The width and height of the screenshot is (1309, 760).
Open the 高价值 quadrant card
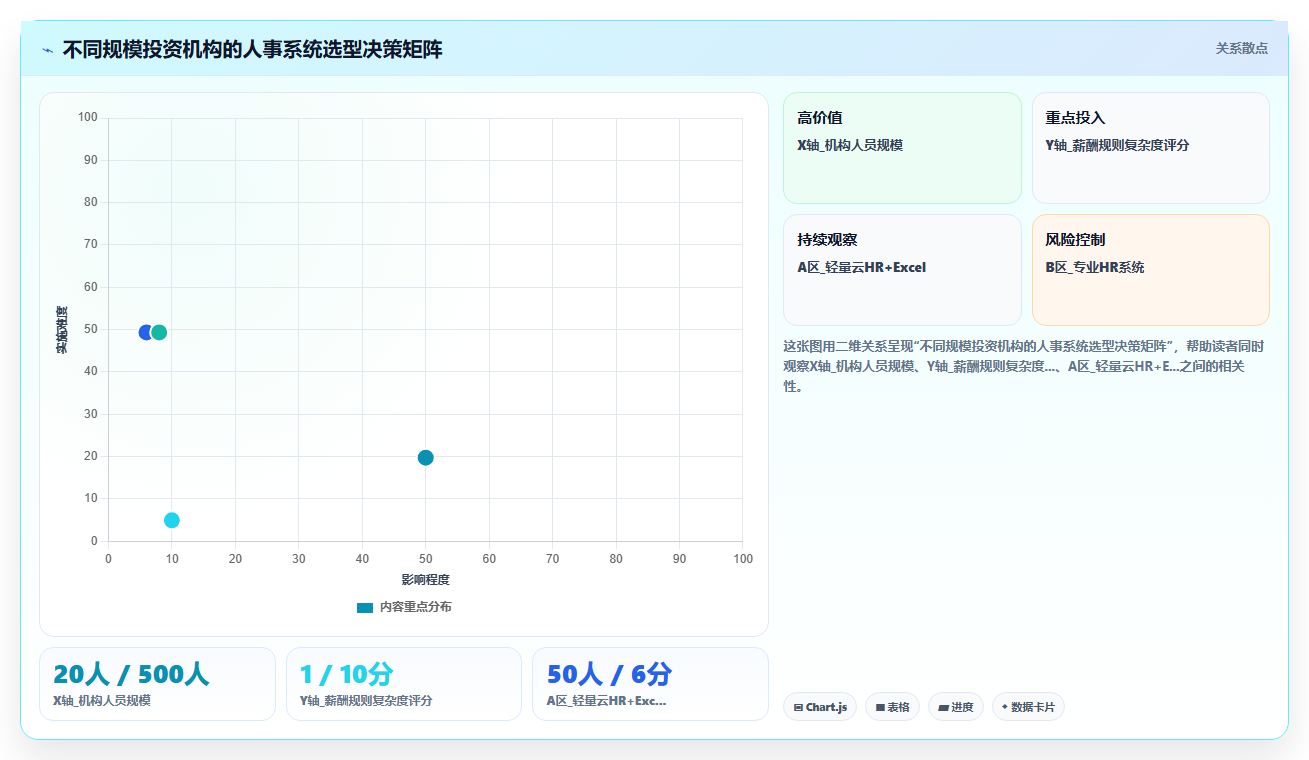(902, 148)
